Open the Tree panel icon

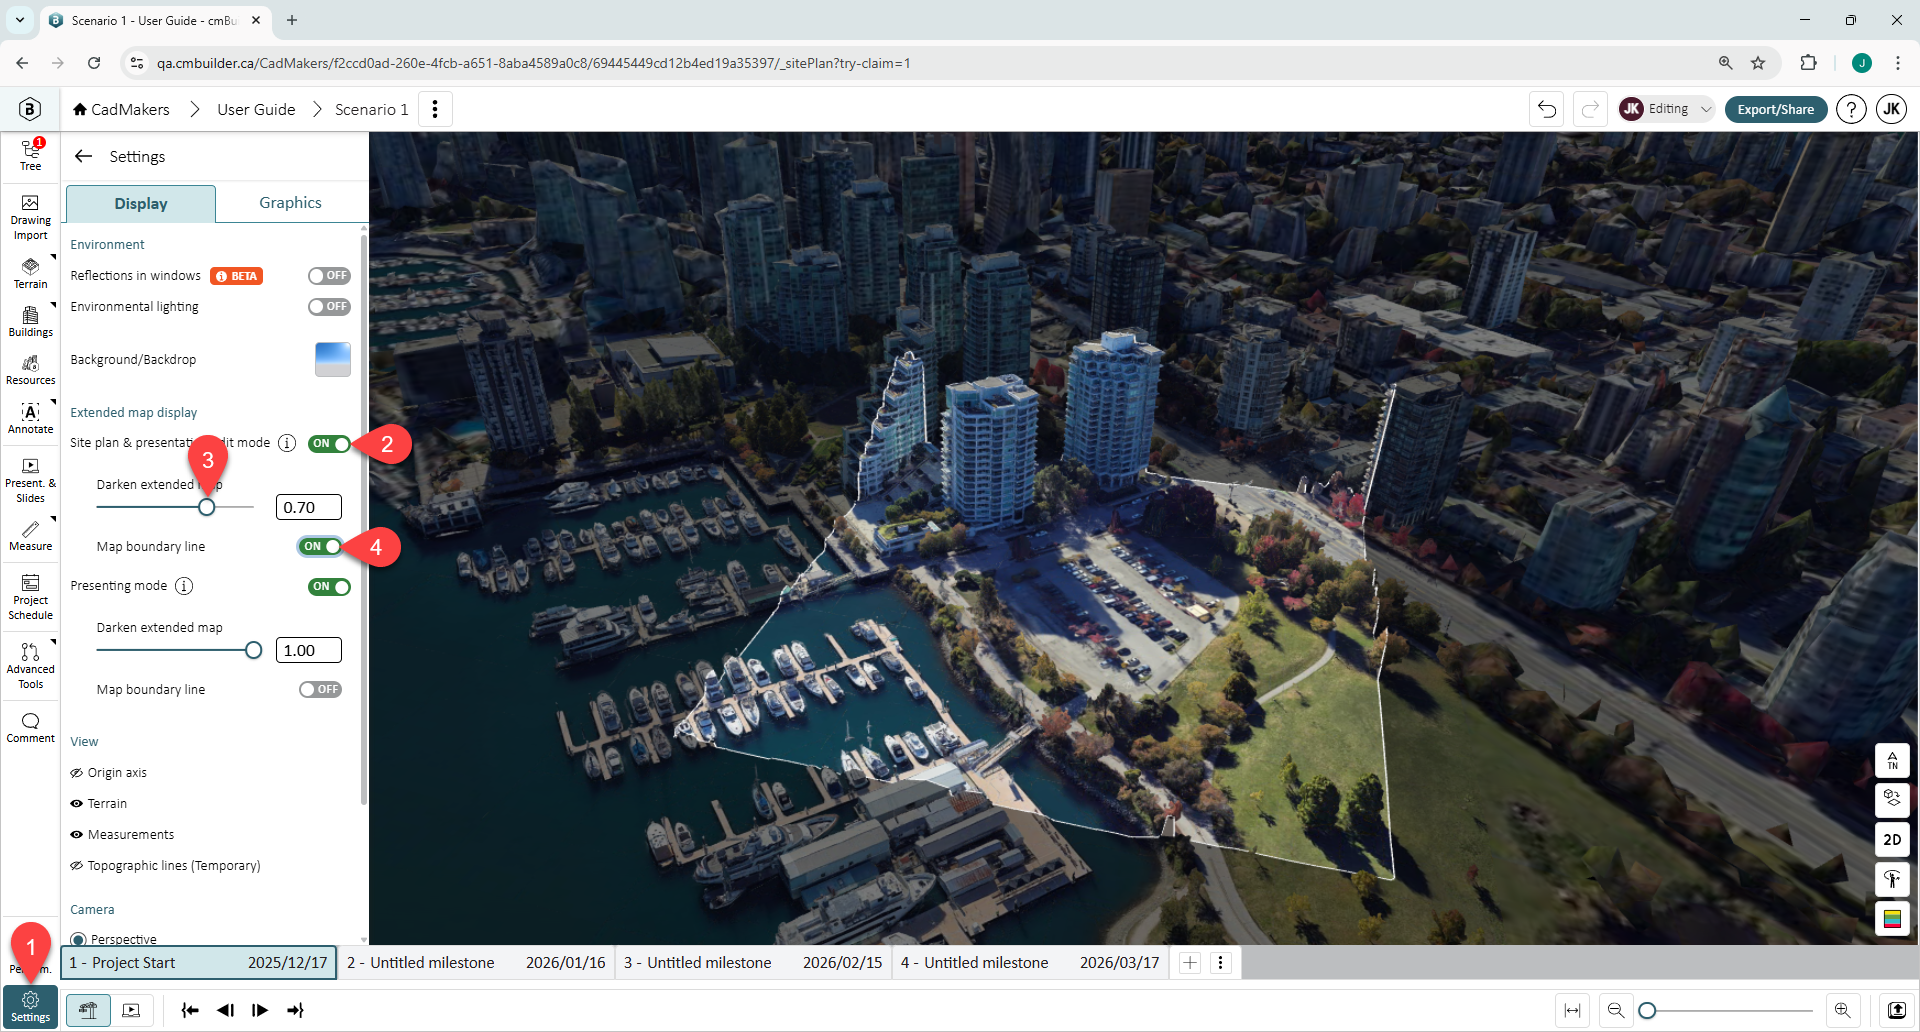click(x=30, y=155)
